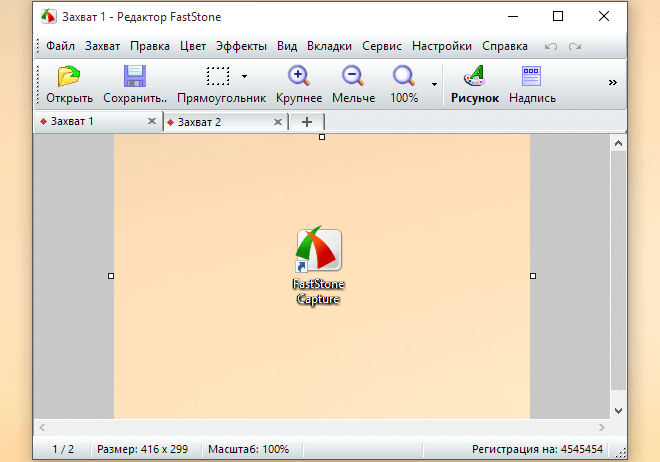Switch to the Захват 2 tab
The height and width of the screenshot is (462, 660).
coord(225,122)
